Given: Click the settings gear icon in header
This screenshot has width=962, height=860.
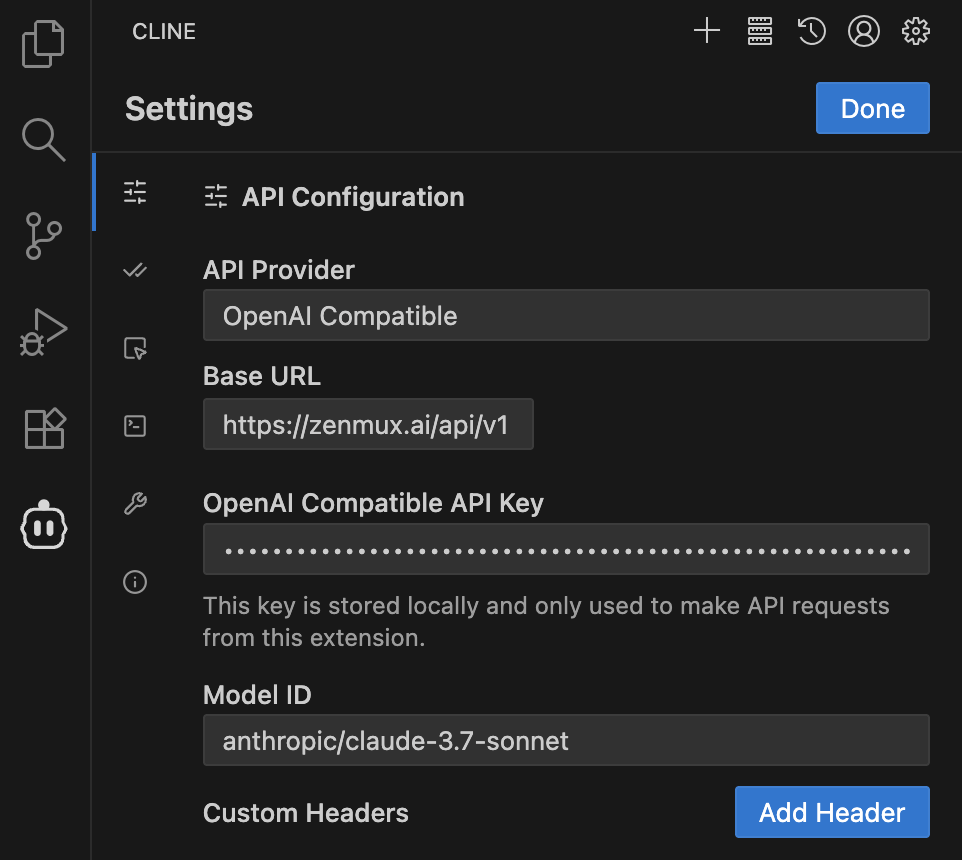Looking at the screenshot, I should tap(916, 32).
